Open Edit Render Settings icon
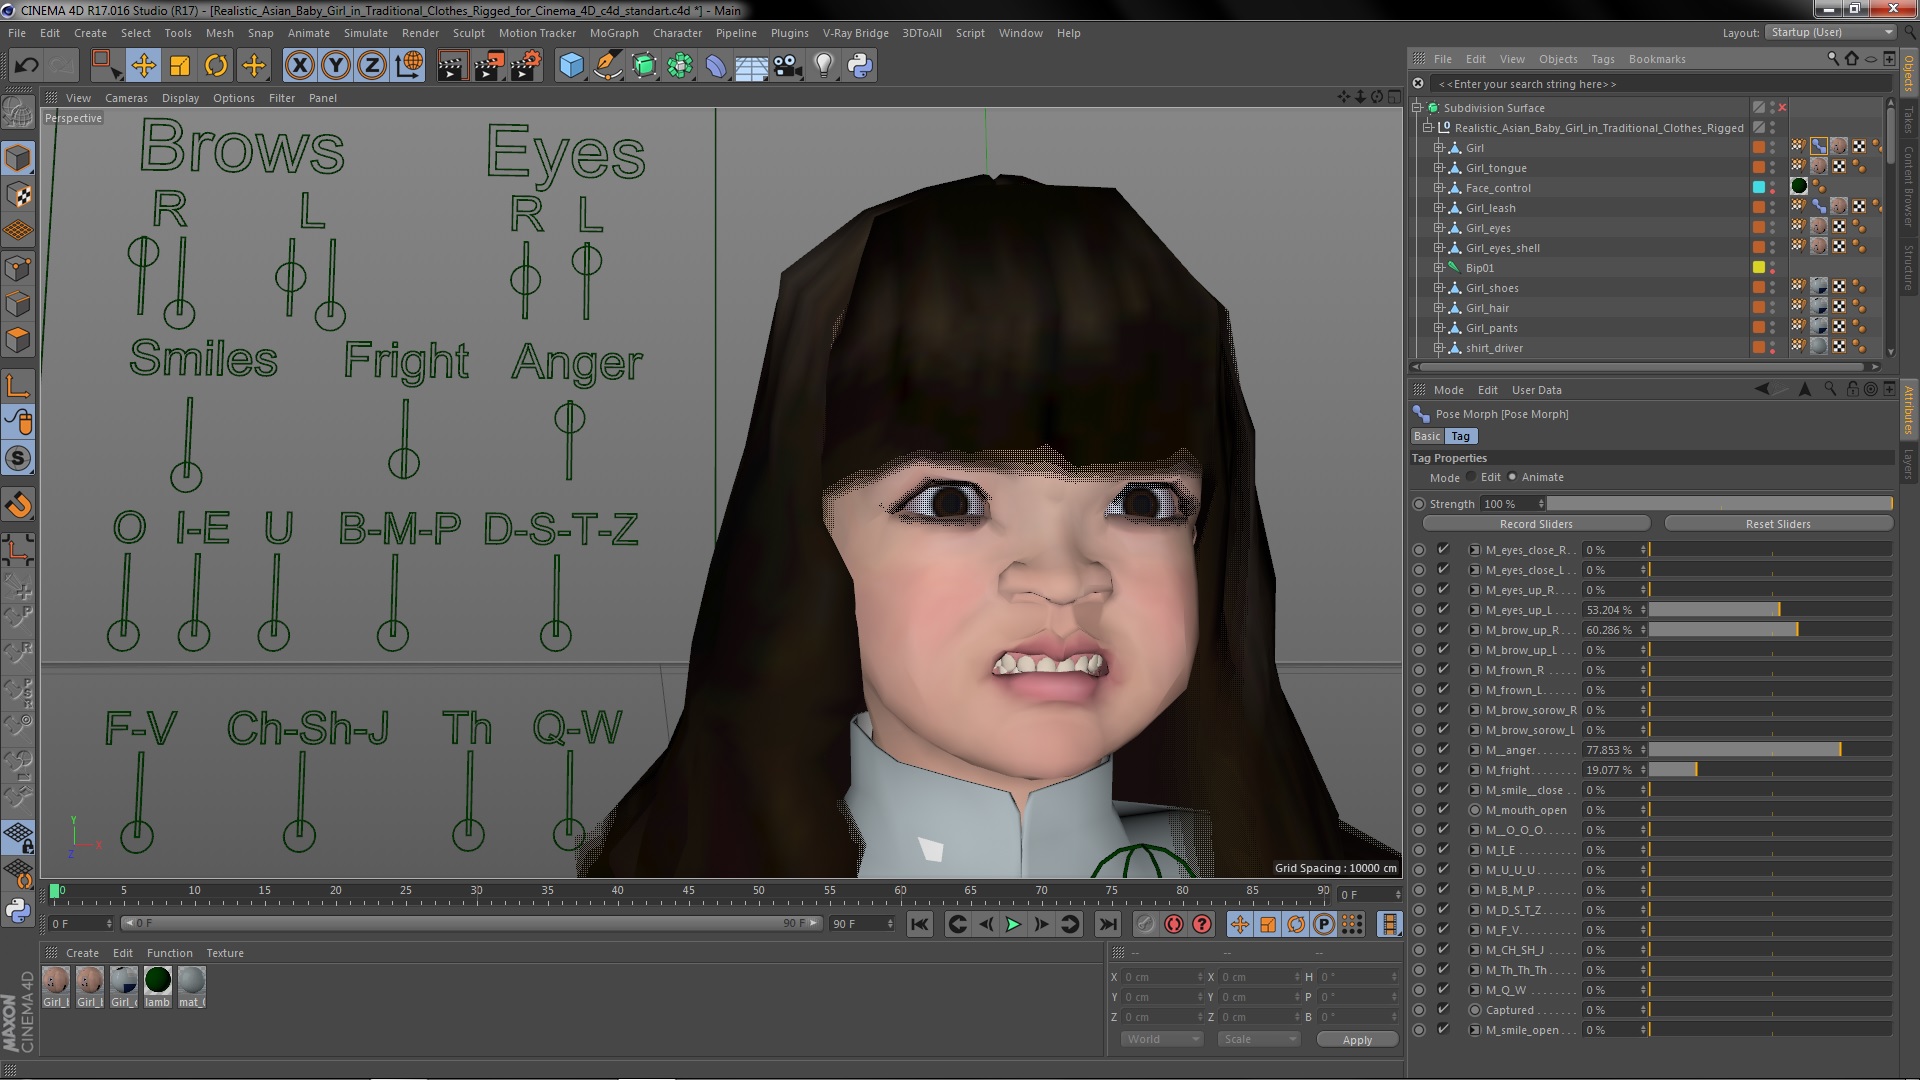The width and height of the screenshot is (1920, 1080). coord(526,66)
